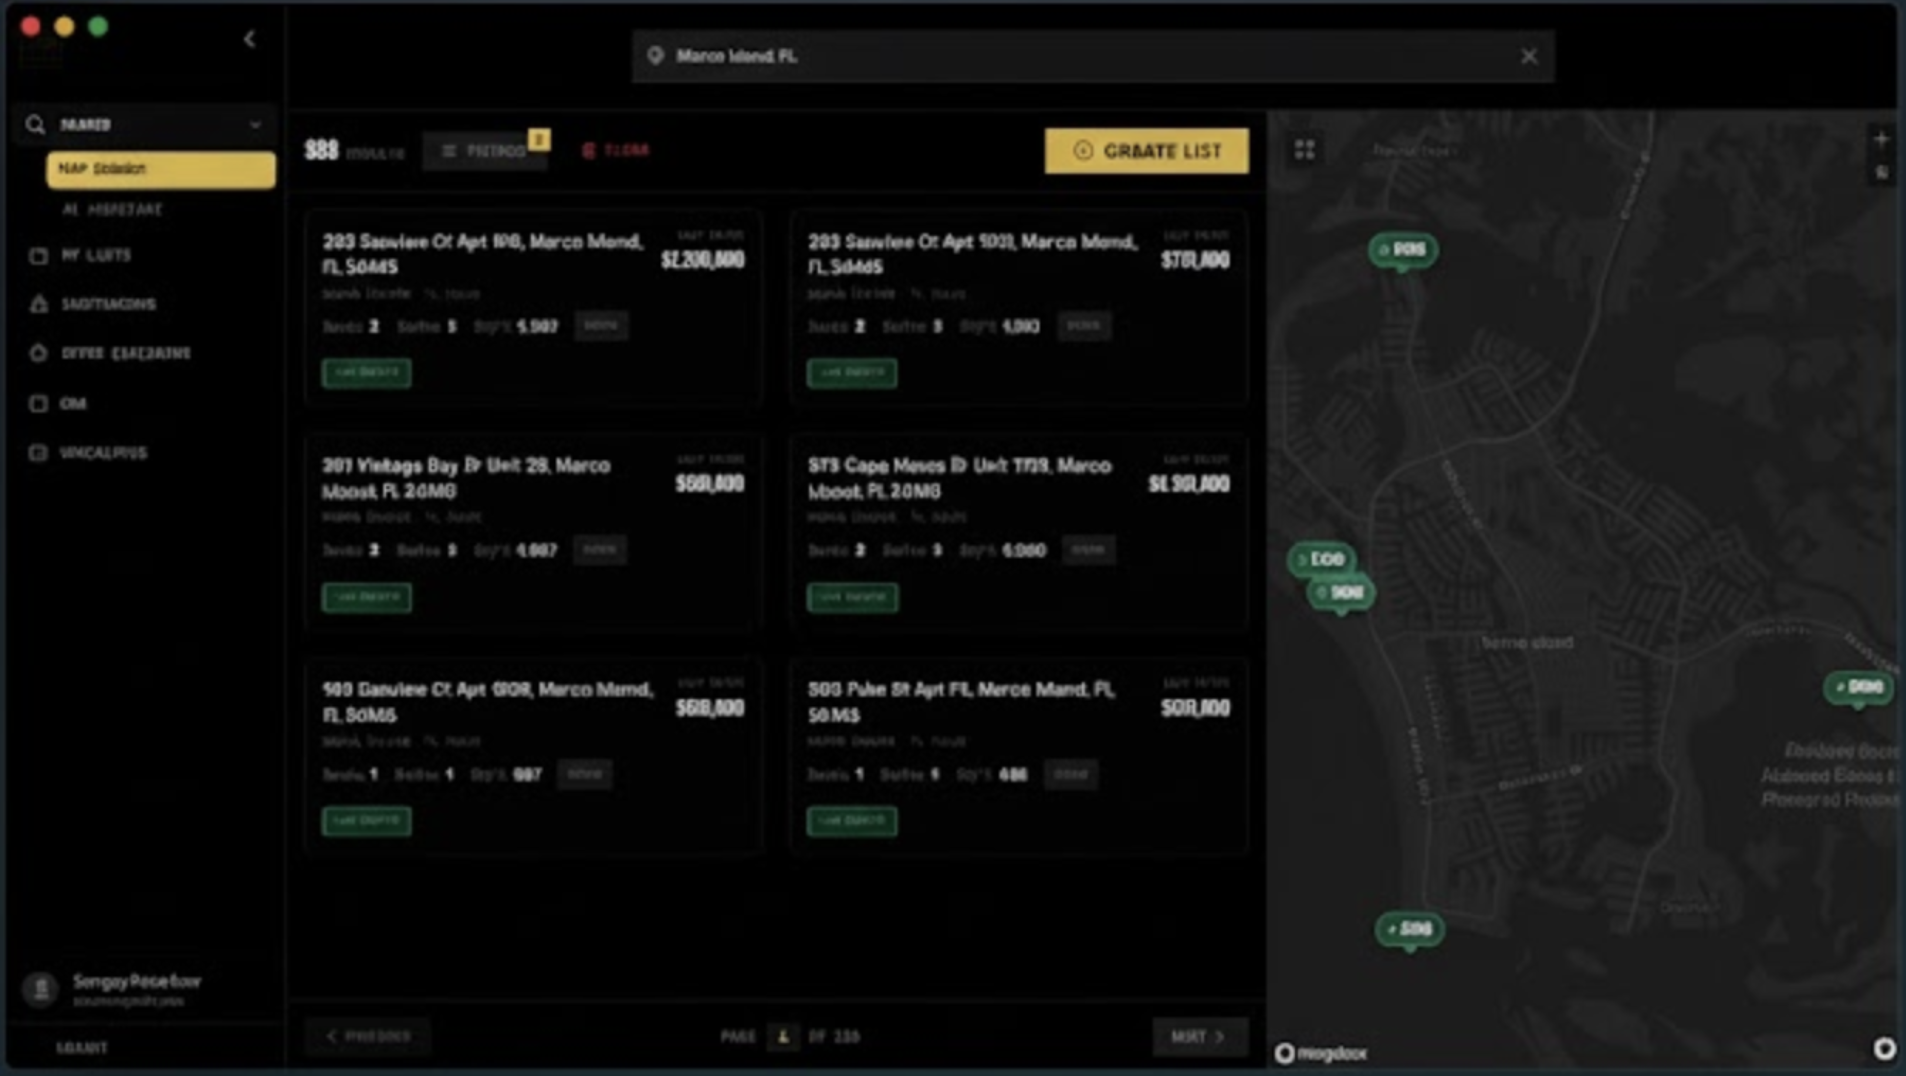Viewport: 1906px width, 1076px height.
Task: Open the CRM section icon
Action: (37, 403)
